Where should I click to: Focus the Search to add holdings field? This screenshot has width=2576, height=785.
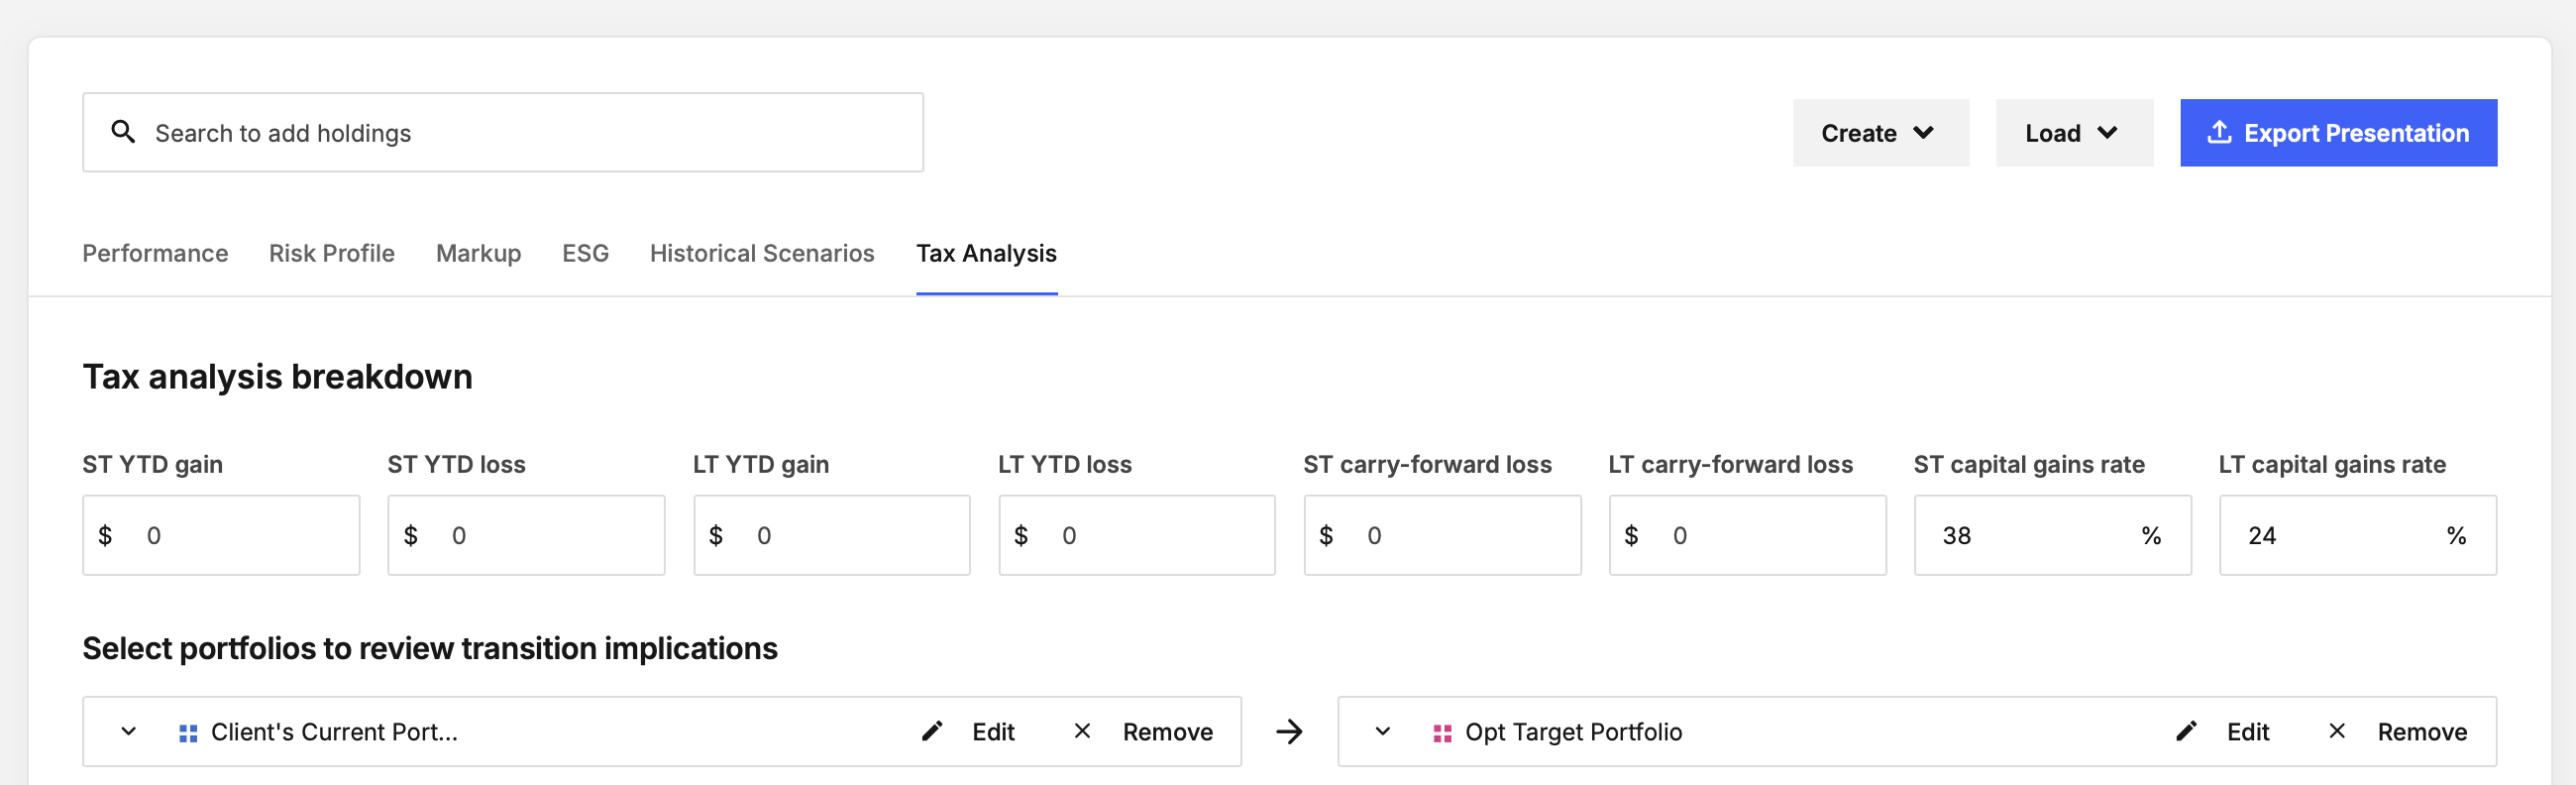[x=503, y=133]
